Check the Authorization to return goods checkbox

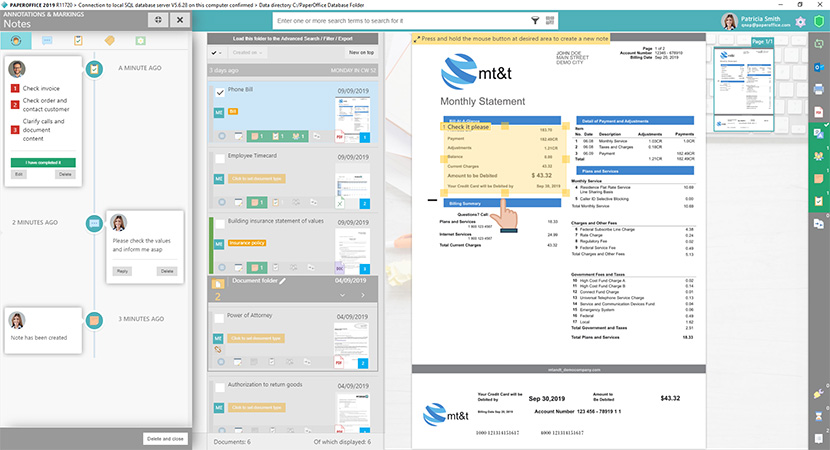(219, 388)
